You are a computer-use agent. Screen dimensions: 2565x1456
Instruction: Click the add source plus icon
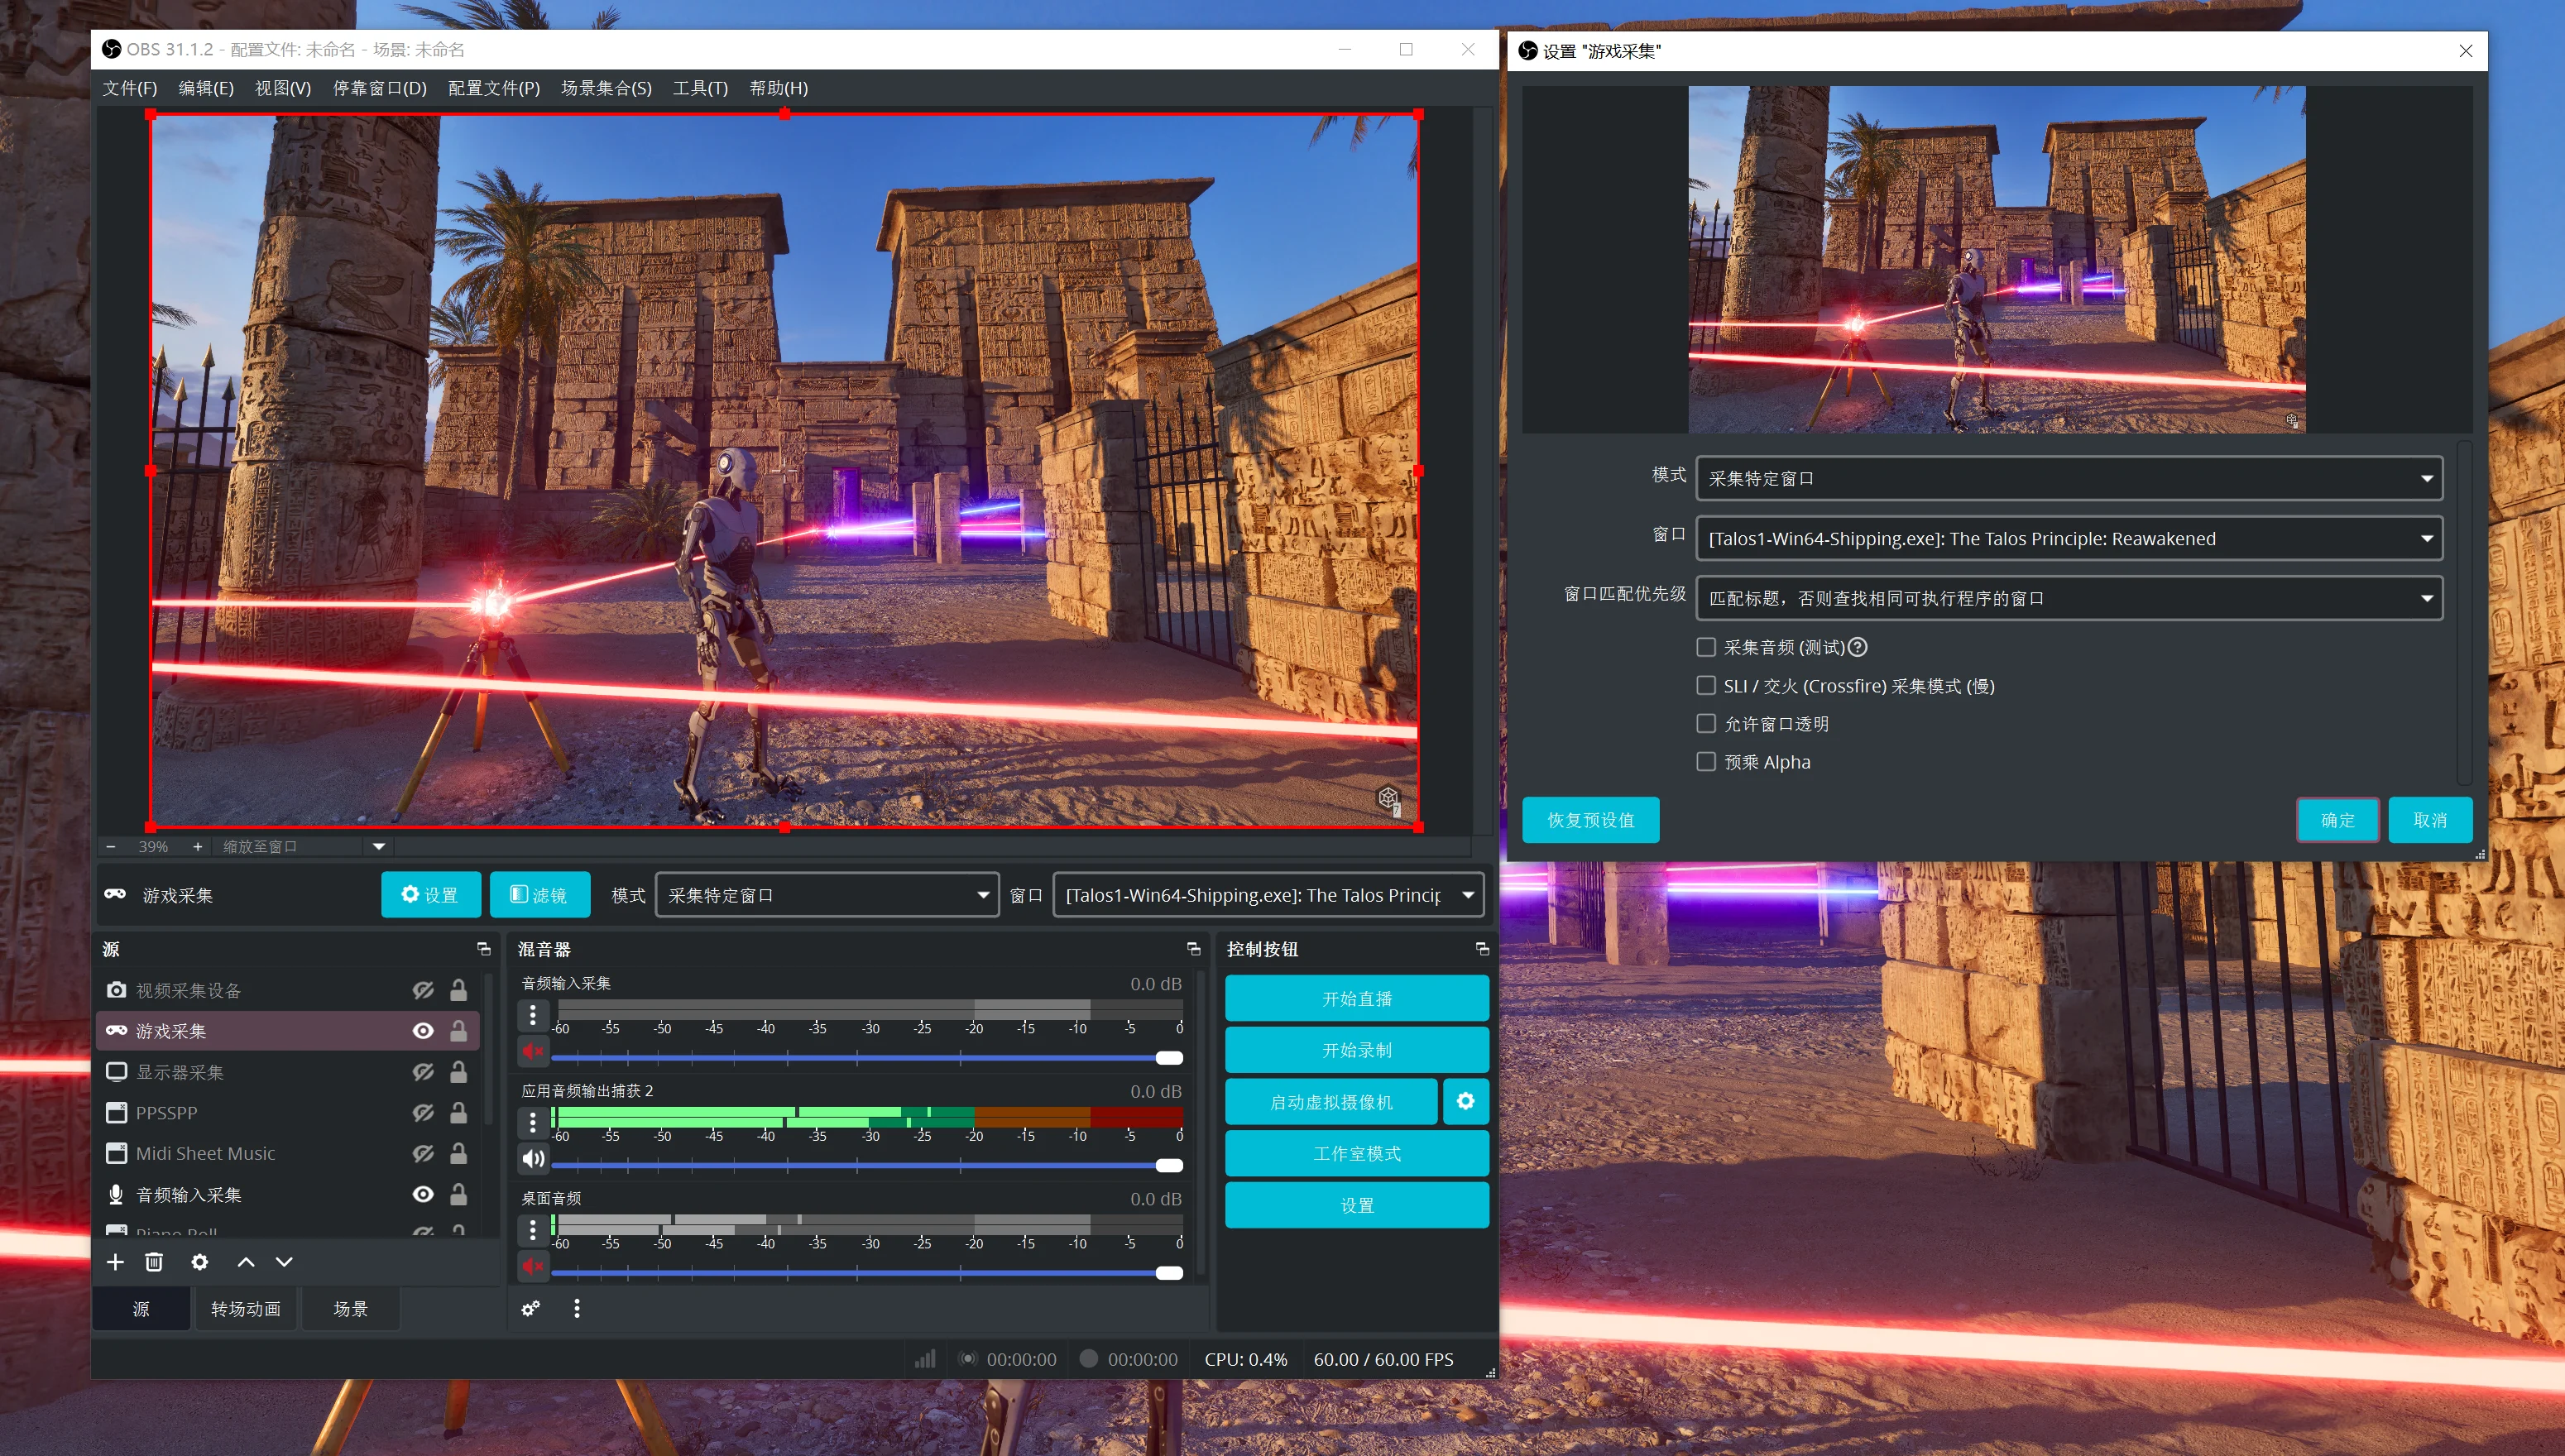point(115,1262)
